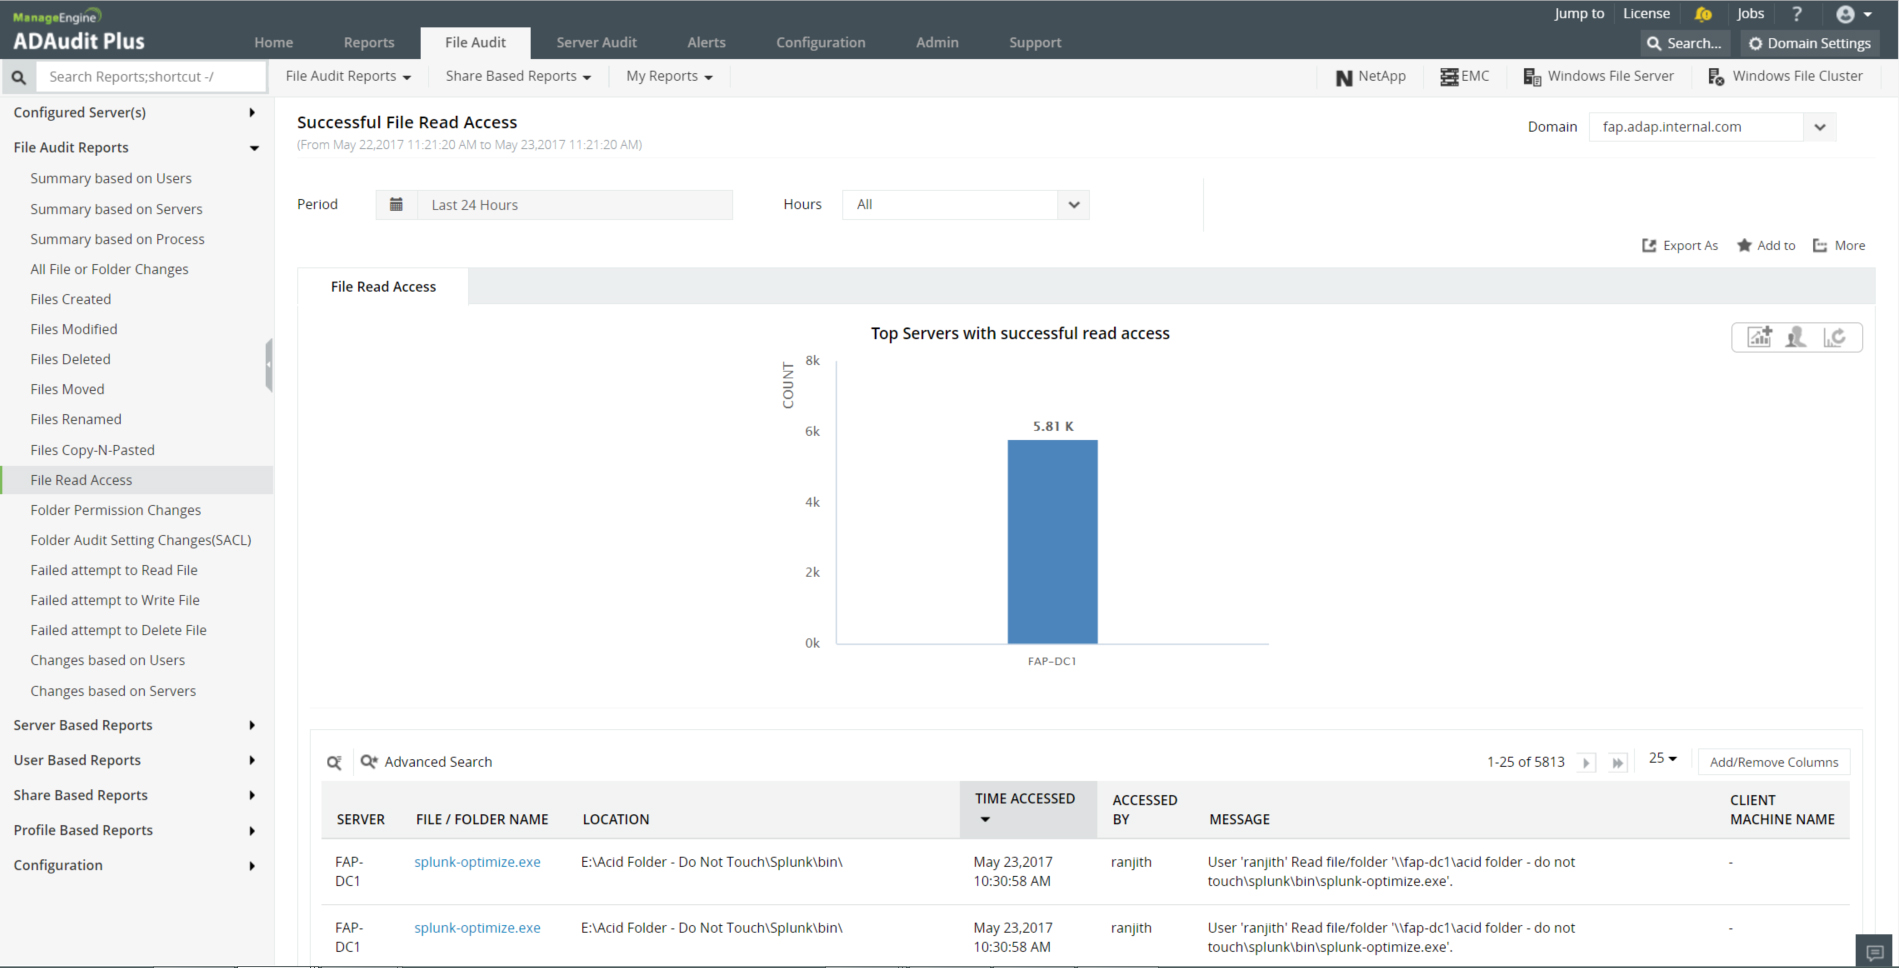
Task: Switch to the Server Audit tab
Action: pyautogui.click(x=596, y=42)
